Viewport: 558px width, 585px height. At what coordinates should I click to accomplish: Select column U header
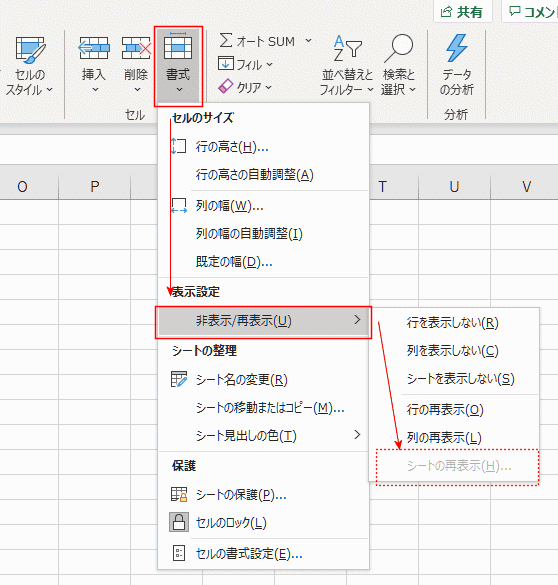[x=454, y=186]
